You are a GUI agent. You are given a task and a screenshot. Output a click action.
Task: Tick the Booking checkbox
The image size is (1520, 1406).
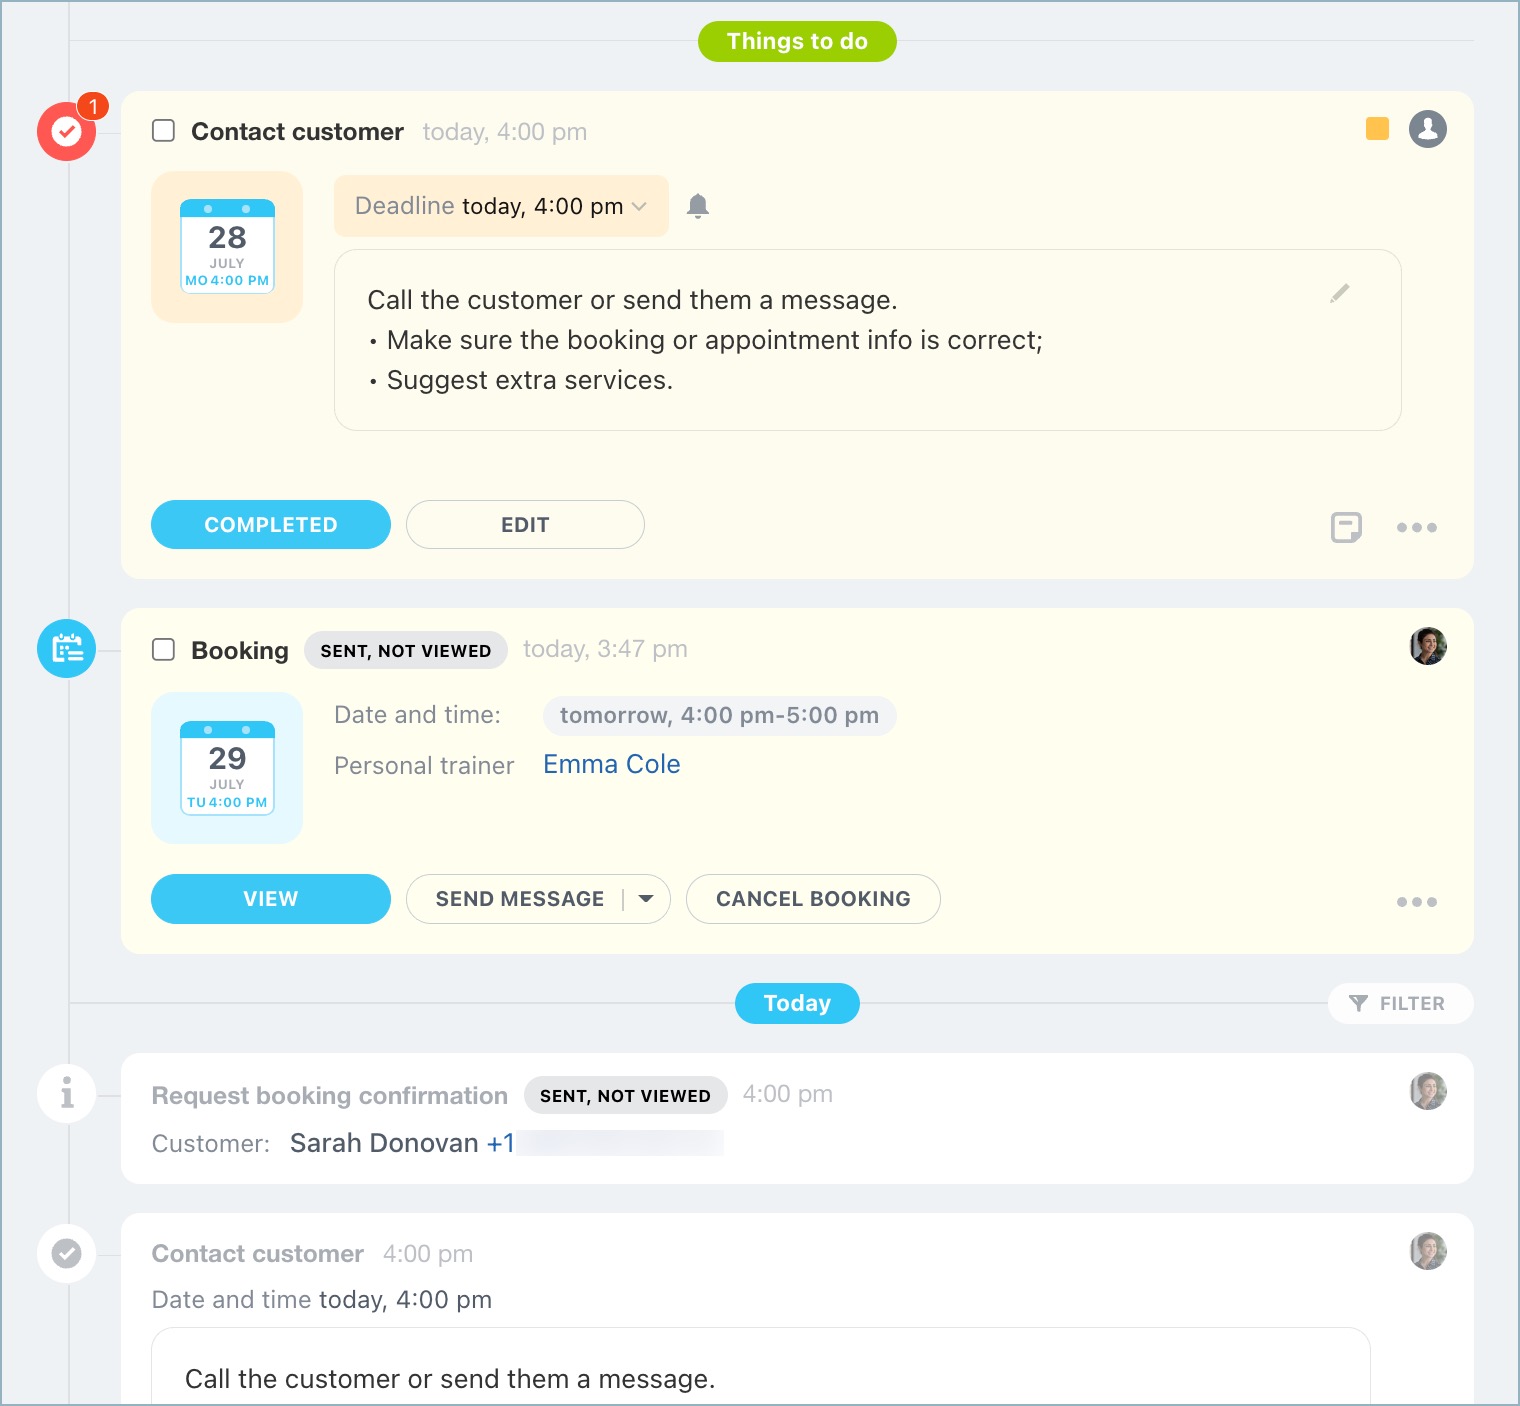coord(164,650)
